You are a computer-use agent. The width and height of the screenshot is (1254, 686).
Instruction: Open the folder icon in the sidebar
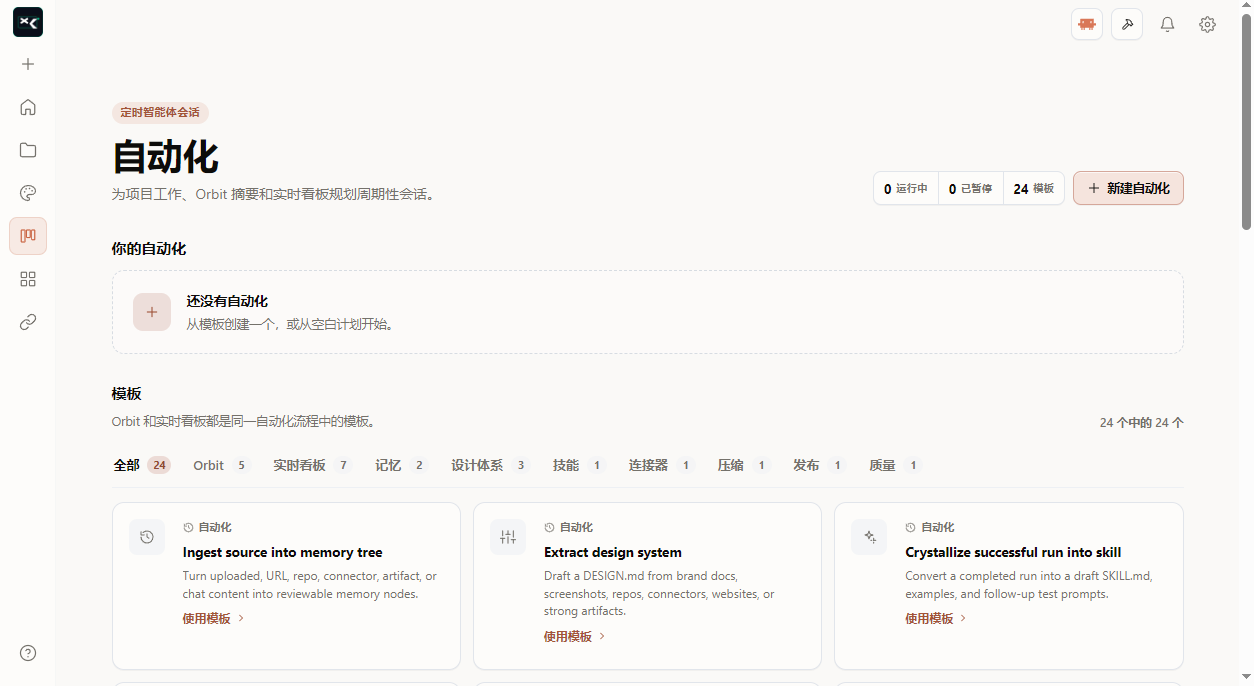[x=28, y=150]
